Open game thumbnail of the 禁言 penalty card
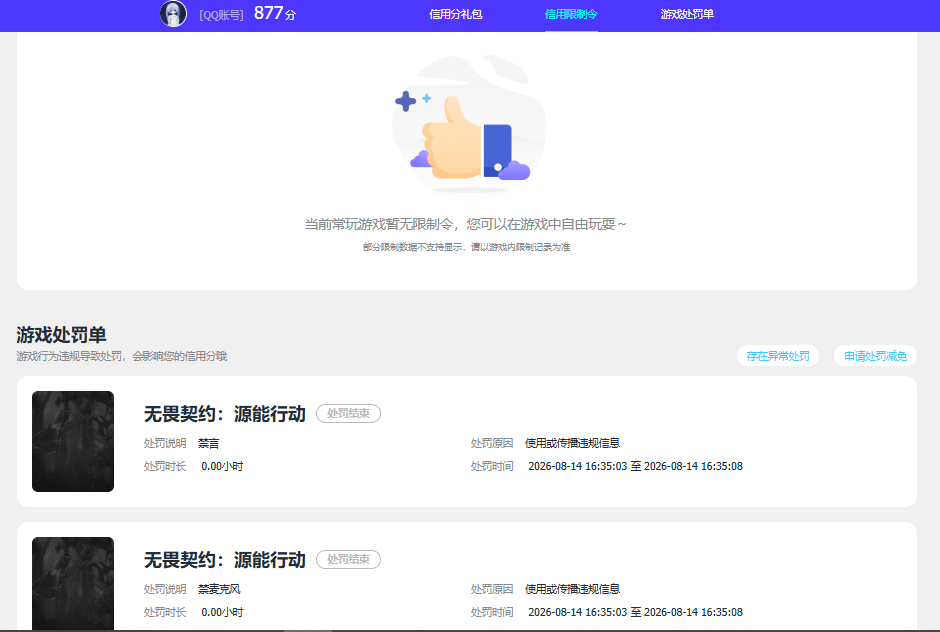 (73, 441)
